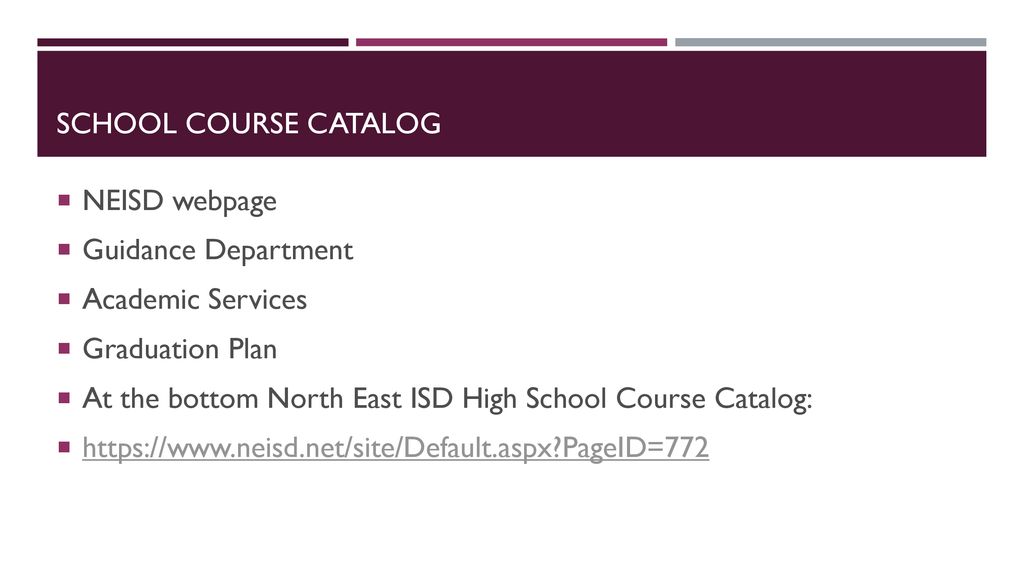This screenshot has height=576, width=1024.
Task: Click the Guidance Department bullet text
Action: coord(217,251)
